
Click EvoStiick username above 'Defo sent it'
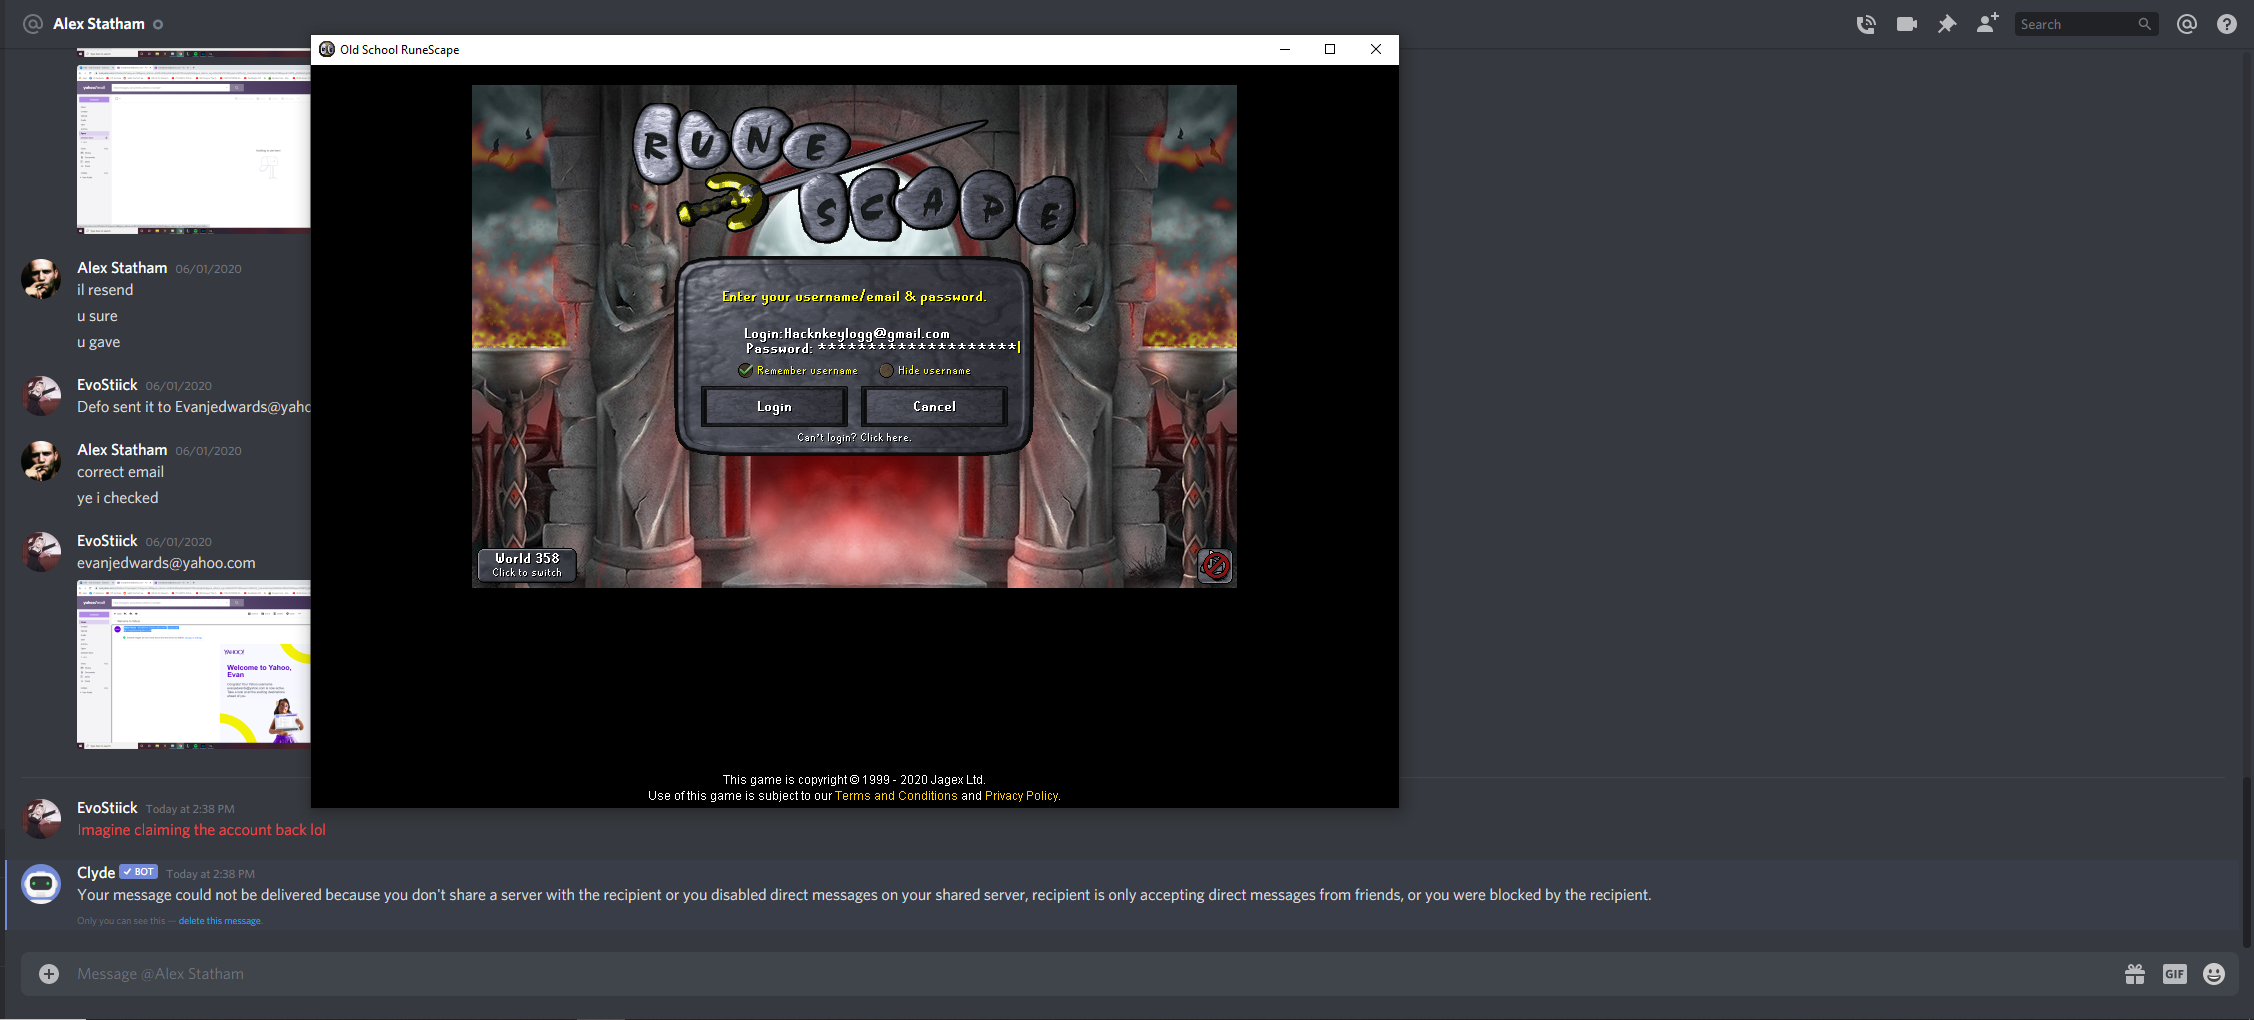coord(107,385)
